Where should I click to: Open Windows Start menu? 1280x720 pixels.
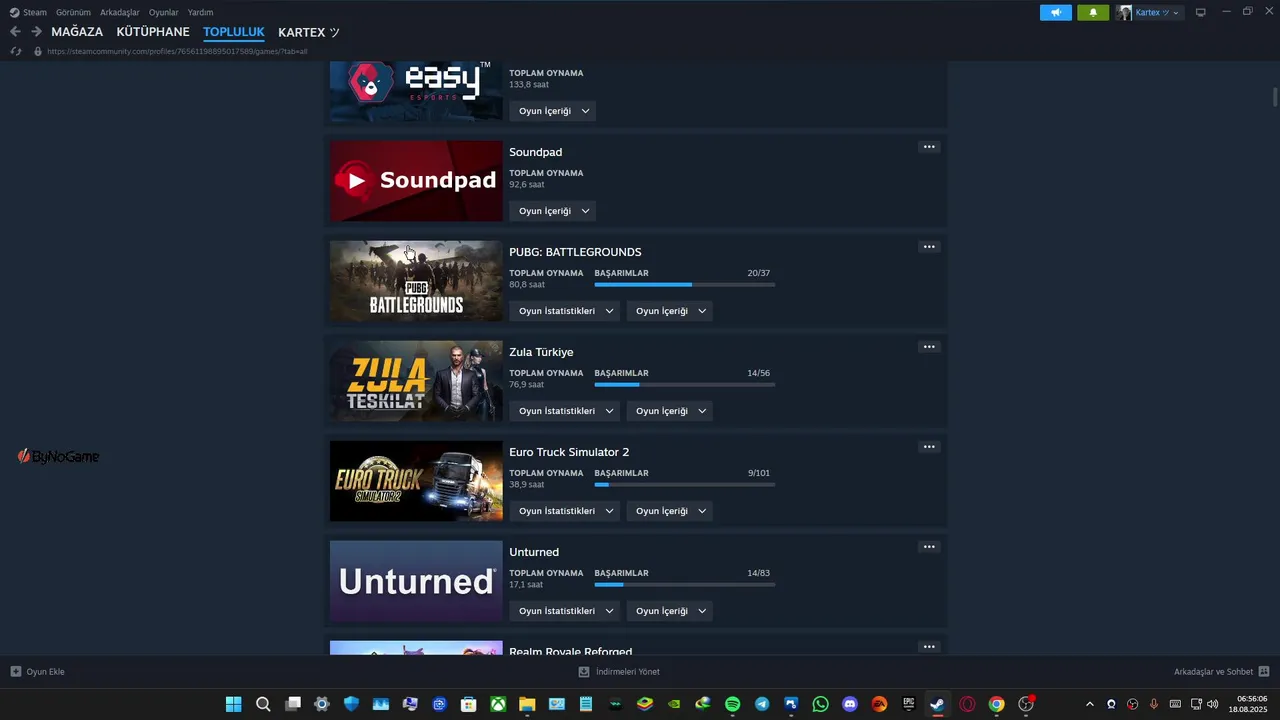coord(233,704)
